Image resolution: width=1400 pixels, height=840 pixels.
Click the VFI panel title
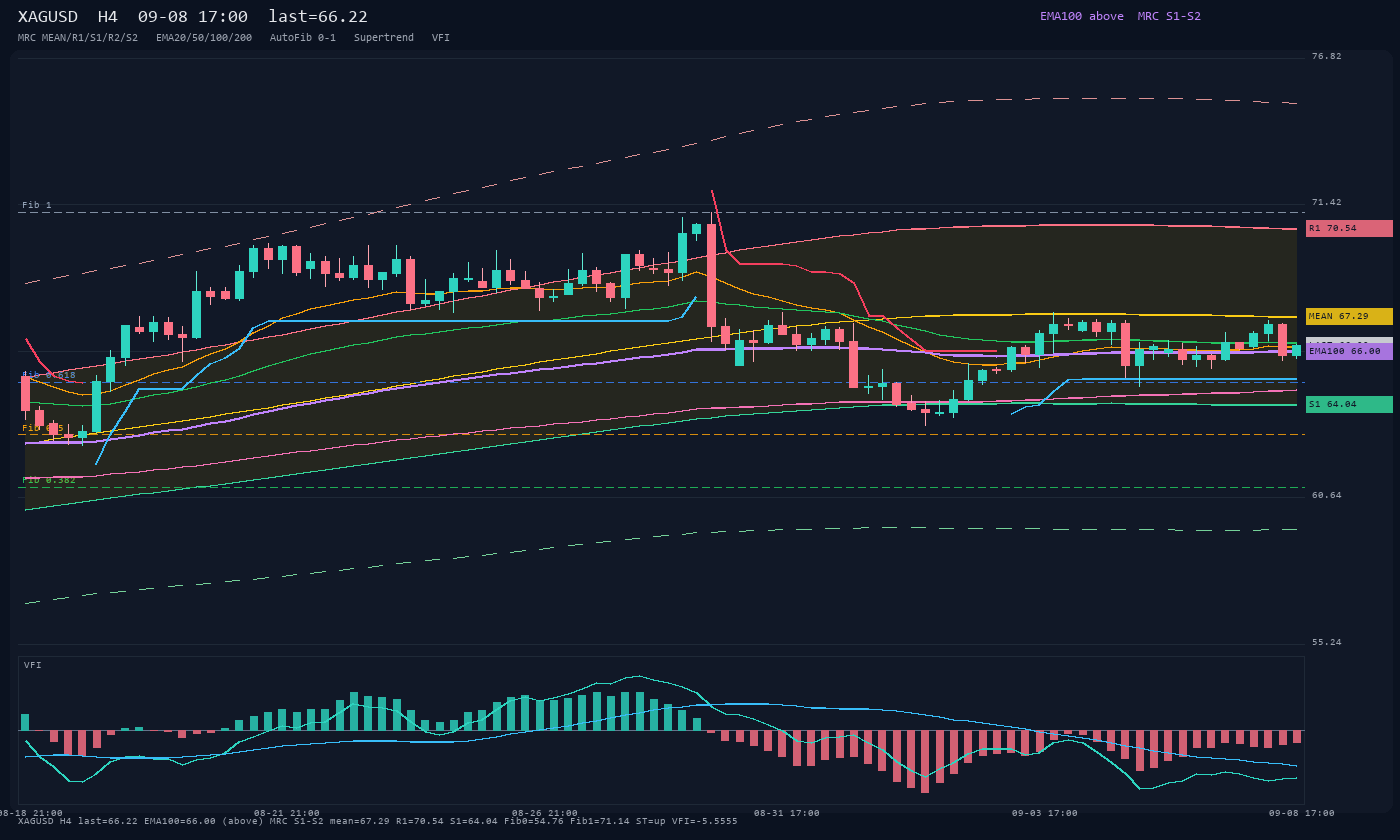[x=33, y=665]
